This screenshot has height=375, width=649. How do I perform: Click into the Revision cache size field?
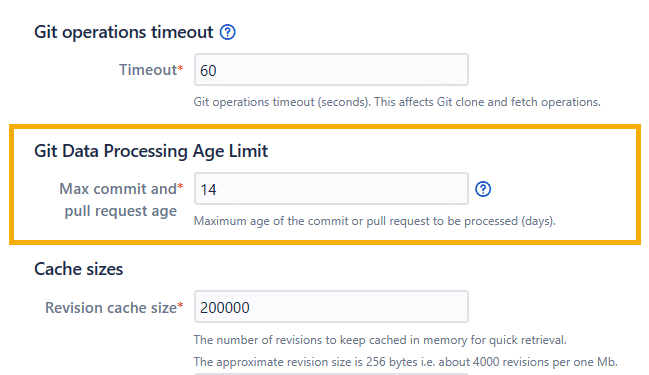(331, 307)
